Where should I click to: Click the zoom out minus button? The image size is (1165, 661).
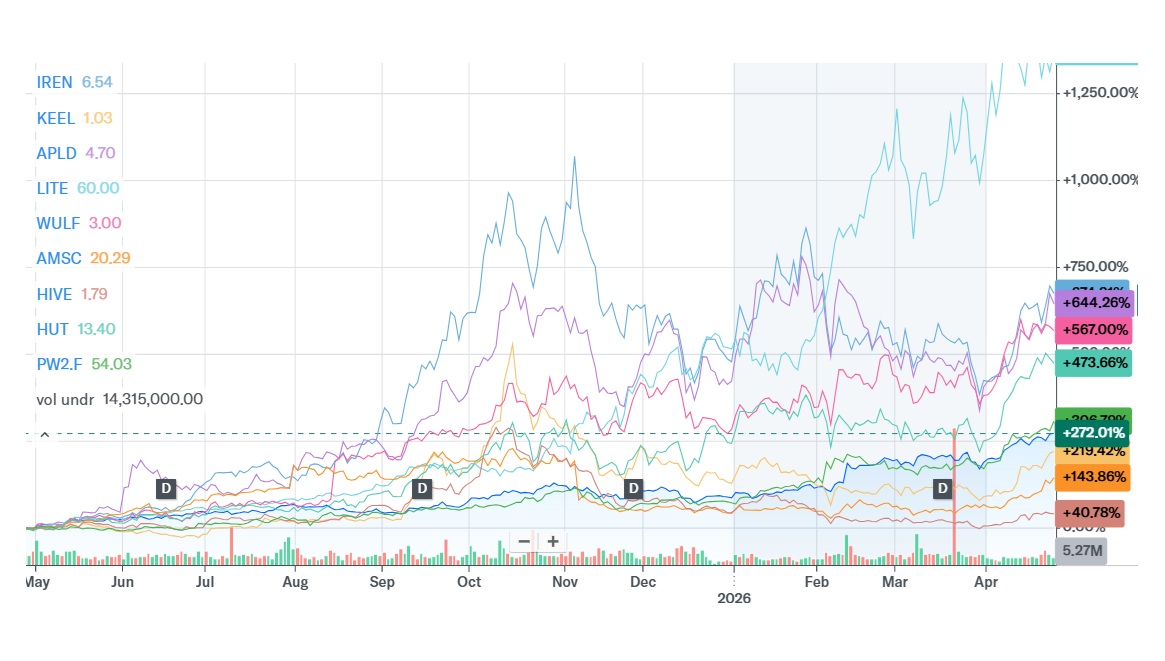tap(524, 541)
